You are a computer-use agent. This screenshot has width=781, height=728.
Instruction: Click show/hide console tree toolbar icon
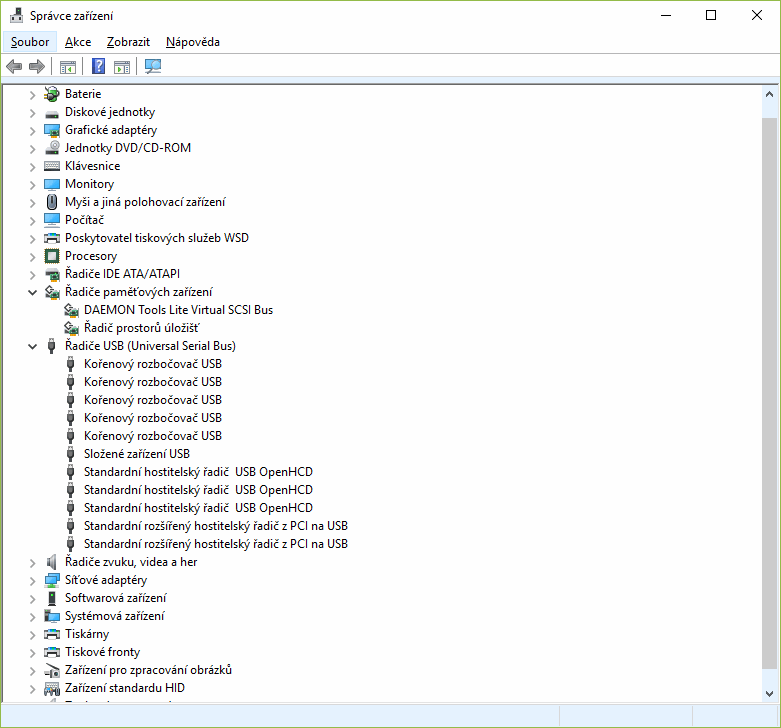(x=68, y=67)
